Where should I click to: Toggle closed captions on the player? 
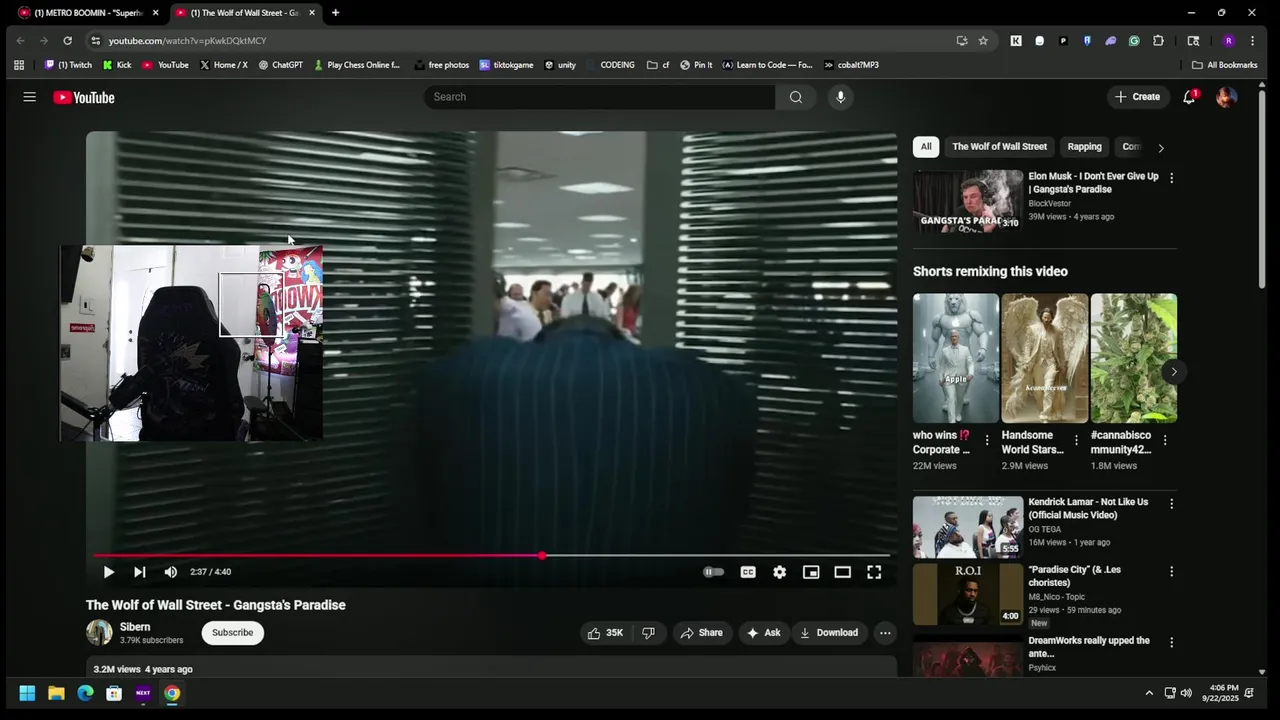[x=748, y=572]
